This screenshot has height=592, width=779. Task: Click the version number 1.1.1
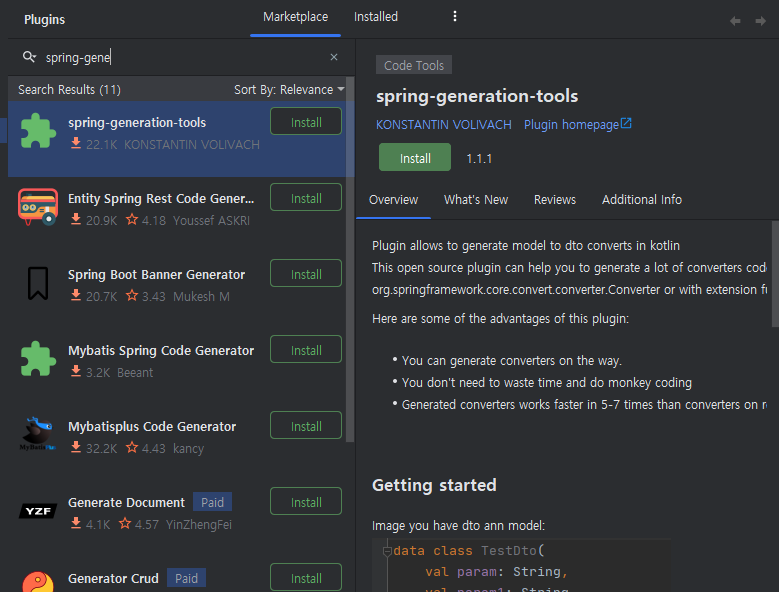pos(479,158)
